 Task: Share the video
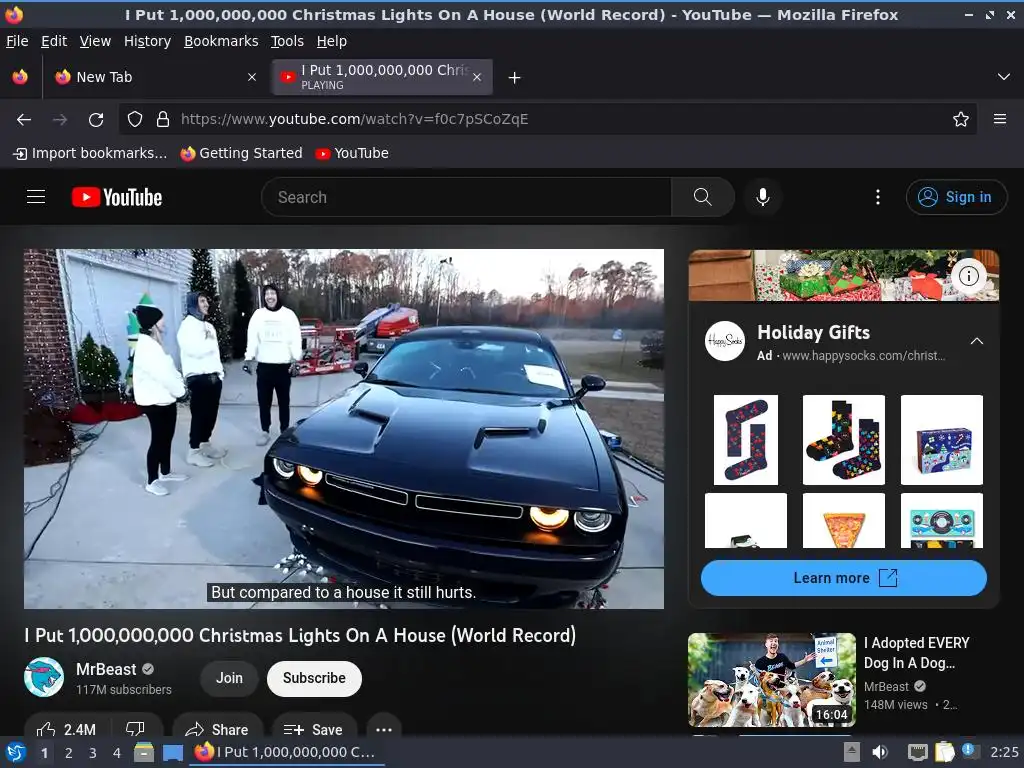click(217, 729)
